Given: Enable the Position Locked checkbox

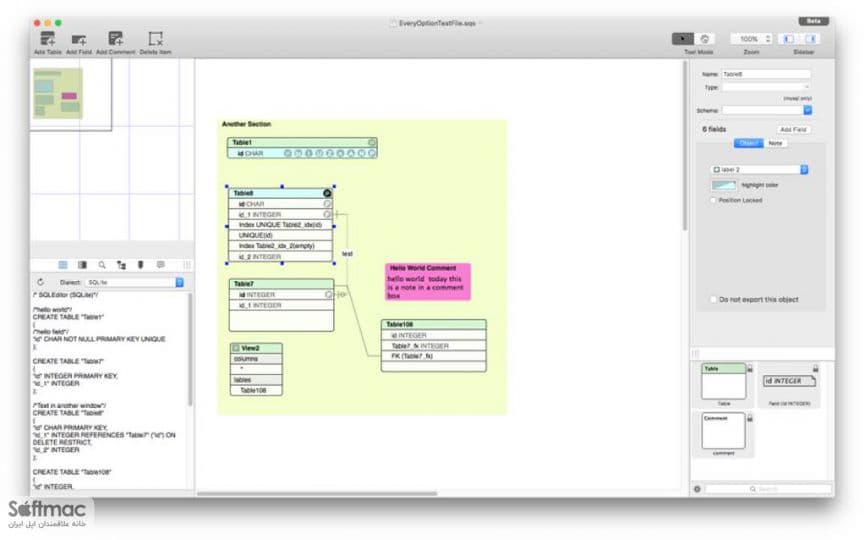Looking at the screenshot, I should [x=713, y=200].
